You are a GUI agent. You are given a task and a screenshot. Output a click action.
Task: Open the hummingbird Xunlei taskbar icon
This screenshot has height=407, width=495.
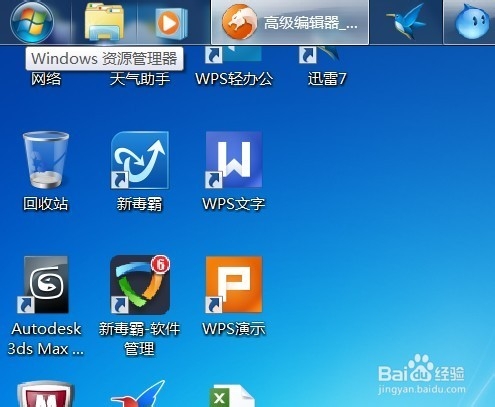(406, 22)
